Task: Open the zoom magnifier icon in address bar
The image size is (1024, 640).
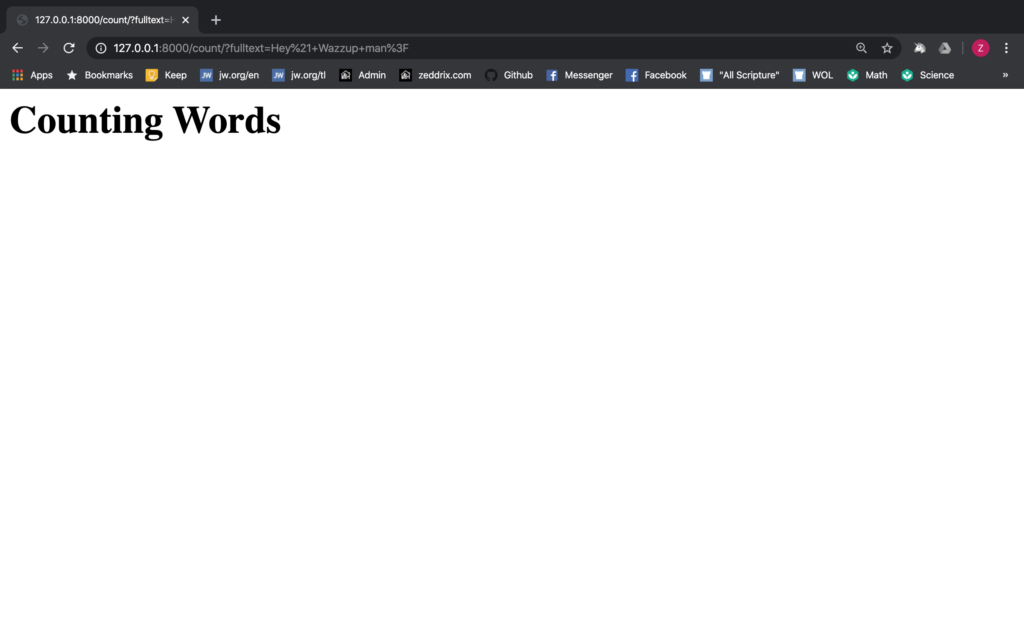Action: (861, 48)
